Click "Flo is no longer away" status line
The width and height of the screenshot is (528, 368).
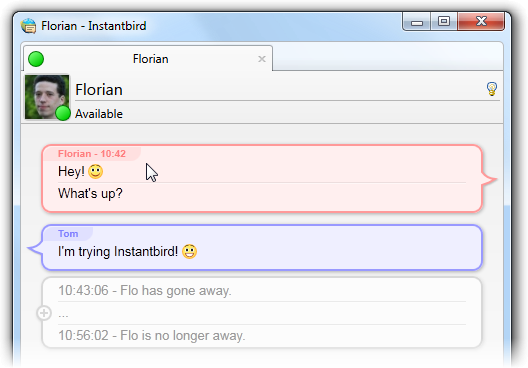(x=152, y=336)
